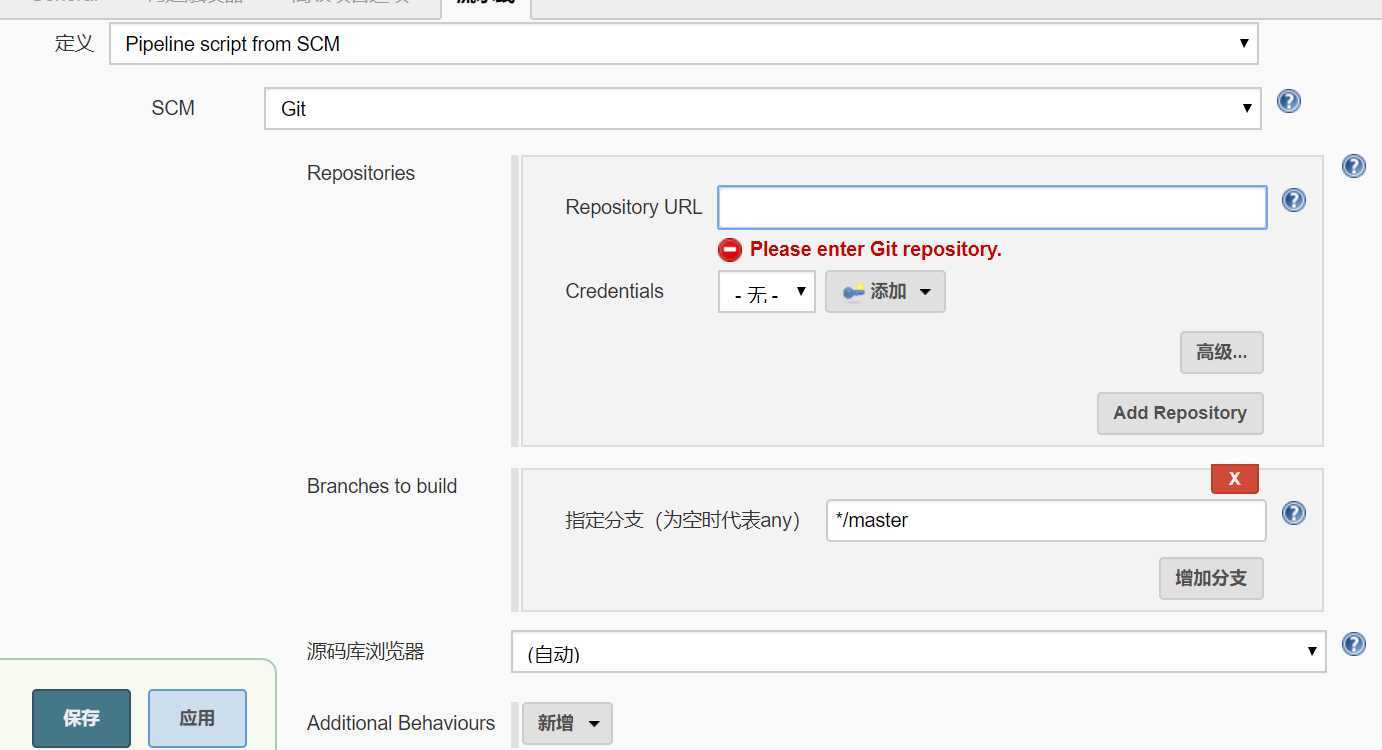
Task: Open help icon beside Repositories section
Action: point(1354,166)
